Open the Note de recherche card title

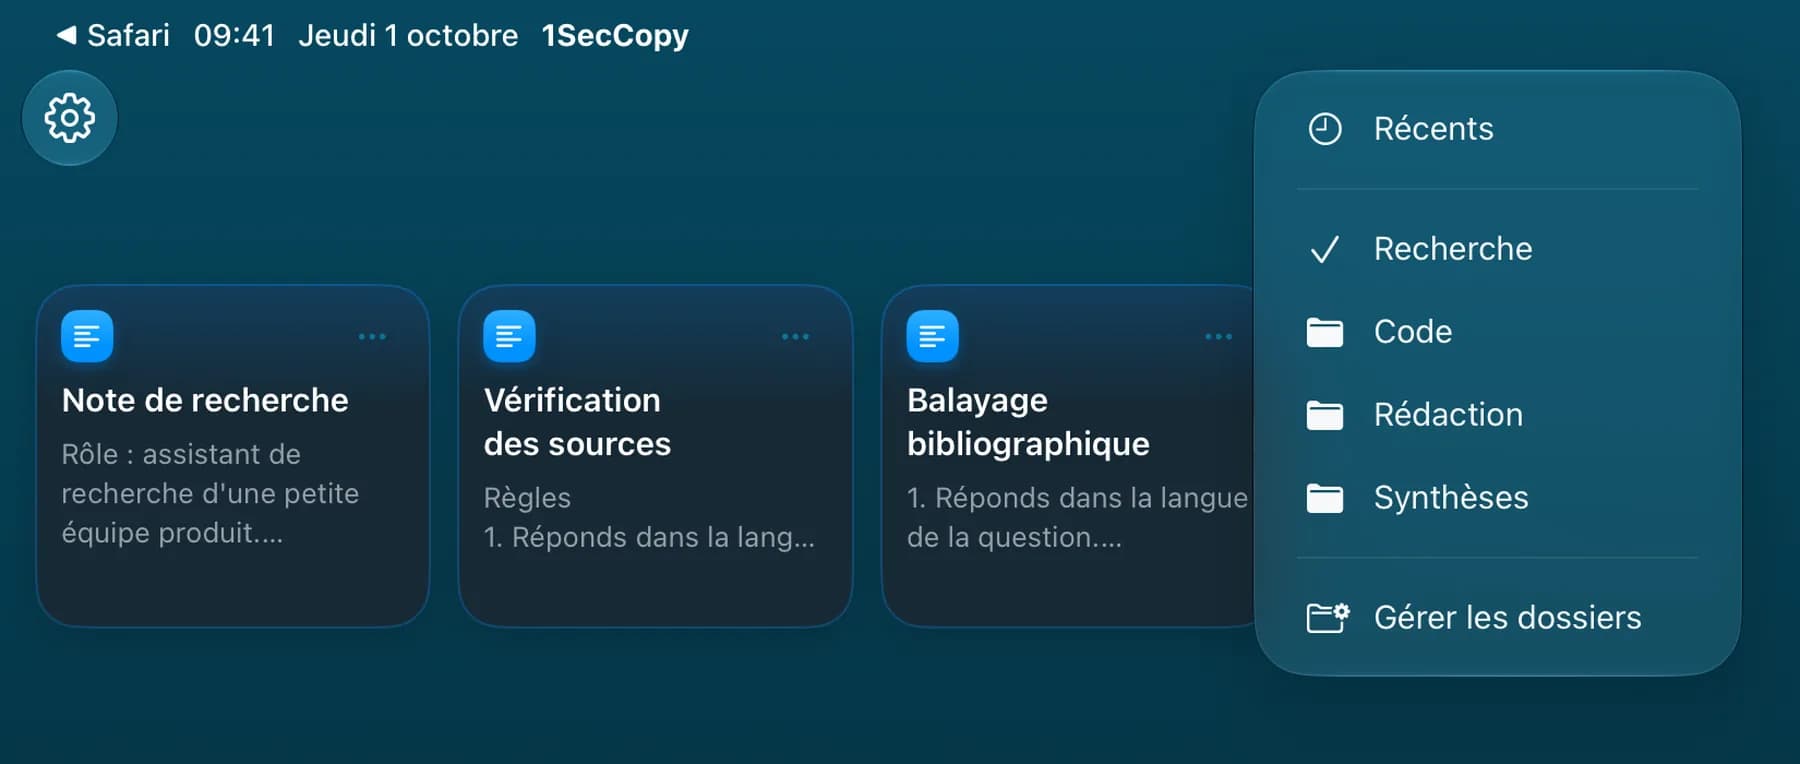point(205,401)
